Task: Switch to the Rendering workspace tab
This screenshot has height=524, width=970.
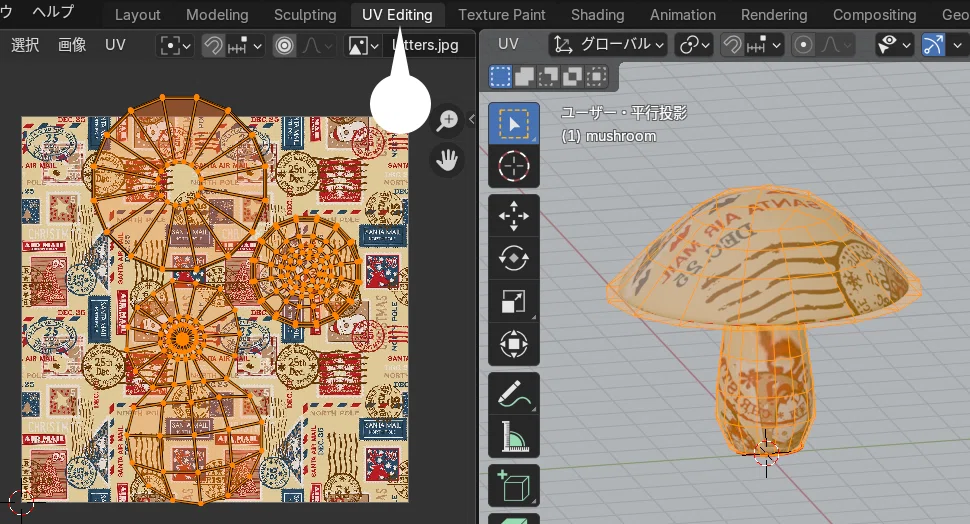Action: 774,15
